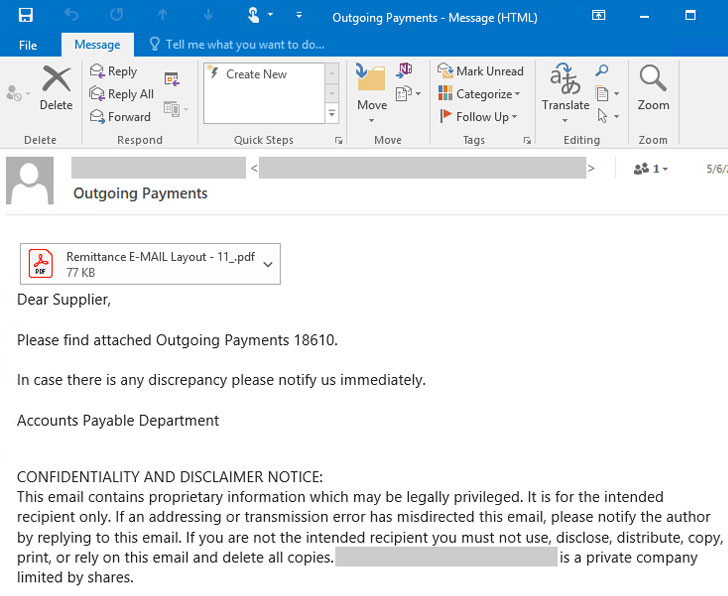The width and height of the screenshot is (728, 596).
Task: Open the Zoom magnifier tool
Action: 653,88
